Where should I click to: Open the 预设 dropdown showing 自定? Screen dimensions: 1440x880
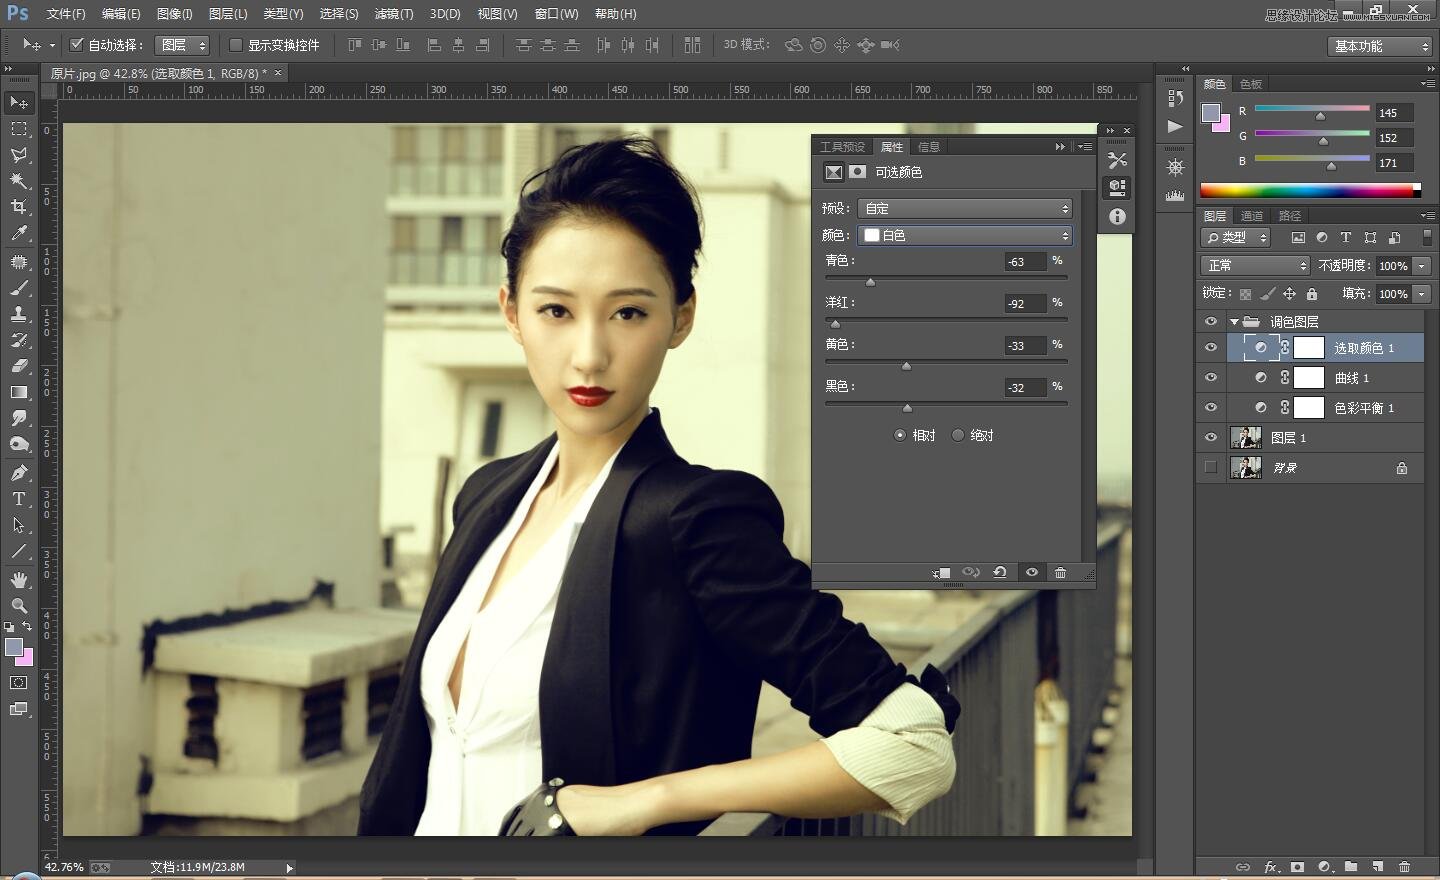[965, 208]
